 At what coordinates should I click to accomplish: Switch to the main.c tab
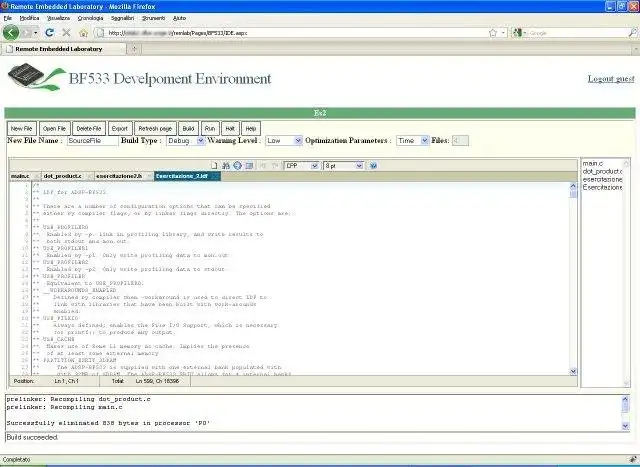coord(20,176)
